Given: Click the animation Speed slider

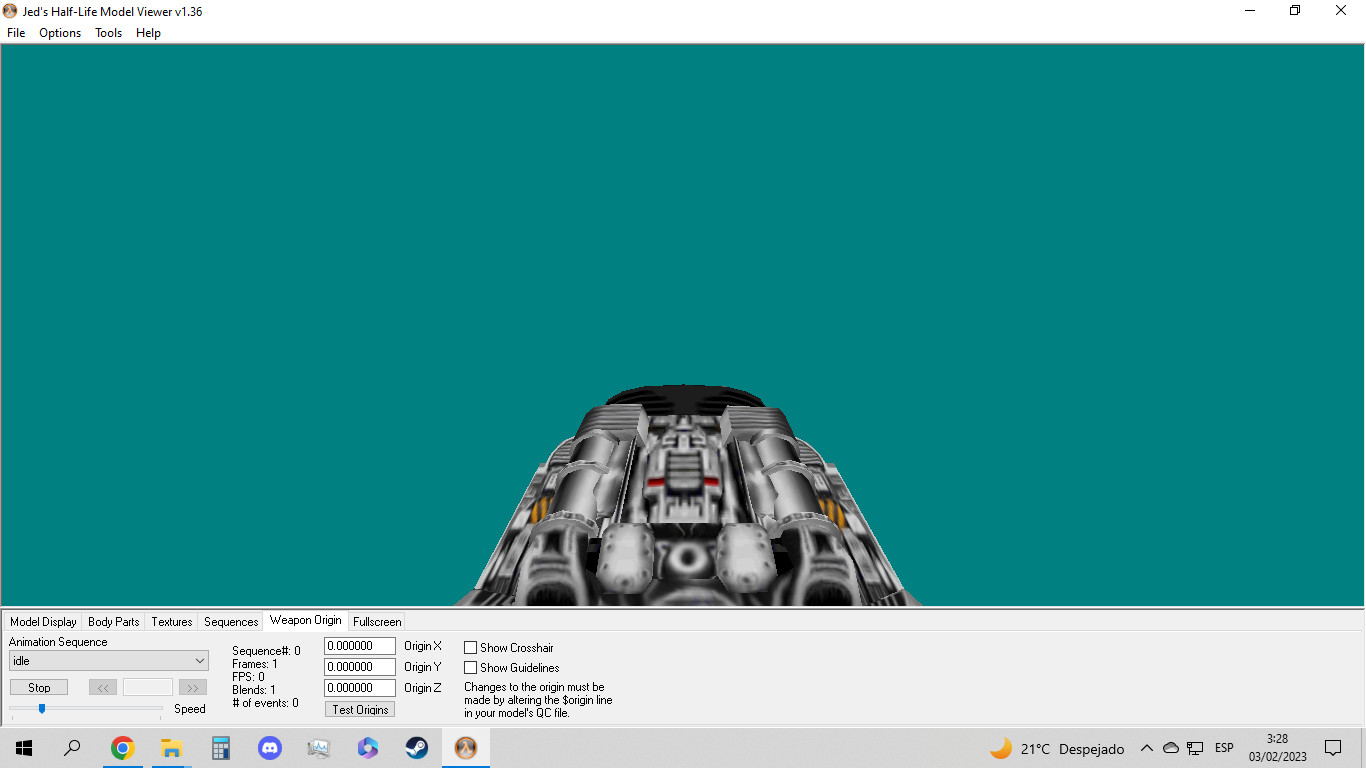Looking at the screenshot, I should 86,709.
